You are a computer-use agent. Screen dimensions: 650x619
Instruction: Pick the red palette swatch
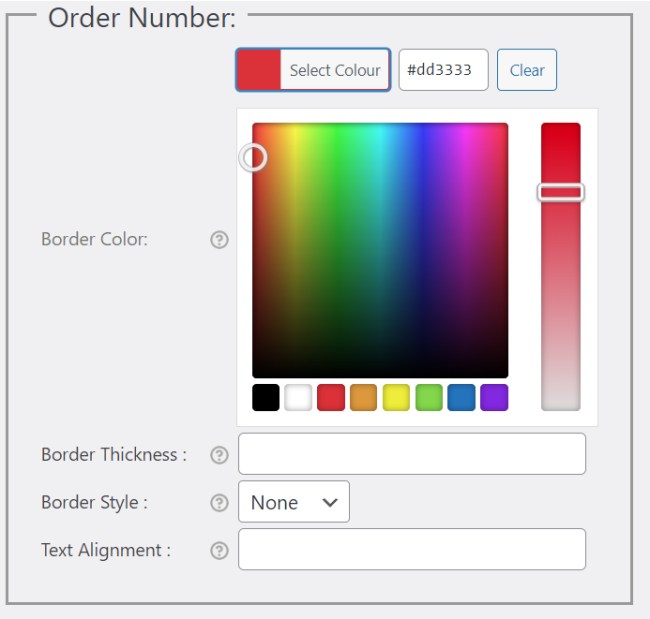point(331,397)
